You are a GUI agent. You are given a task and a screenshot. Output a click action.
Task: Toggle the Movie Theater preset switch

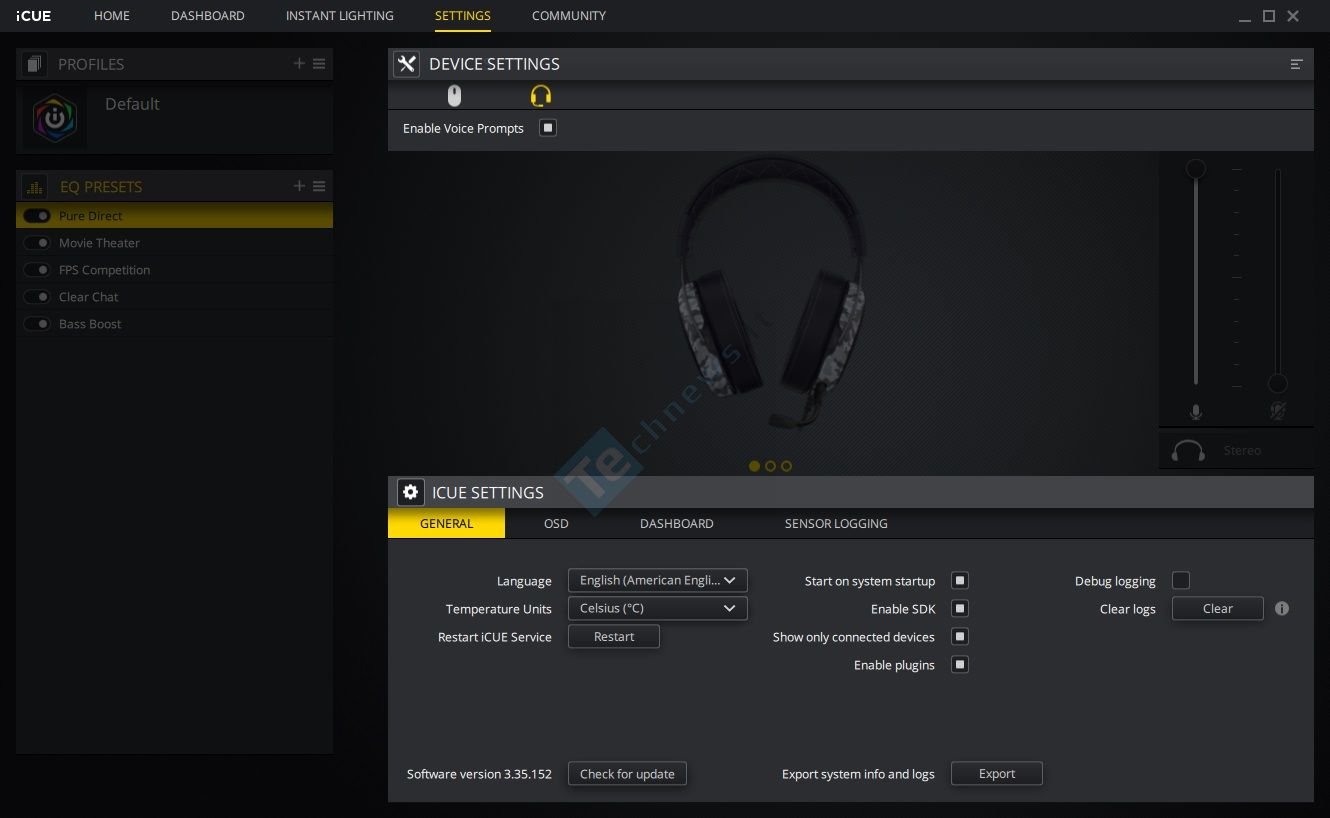point(37,243)
